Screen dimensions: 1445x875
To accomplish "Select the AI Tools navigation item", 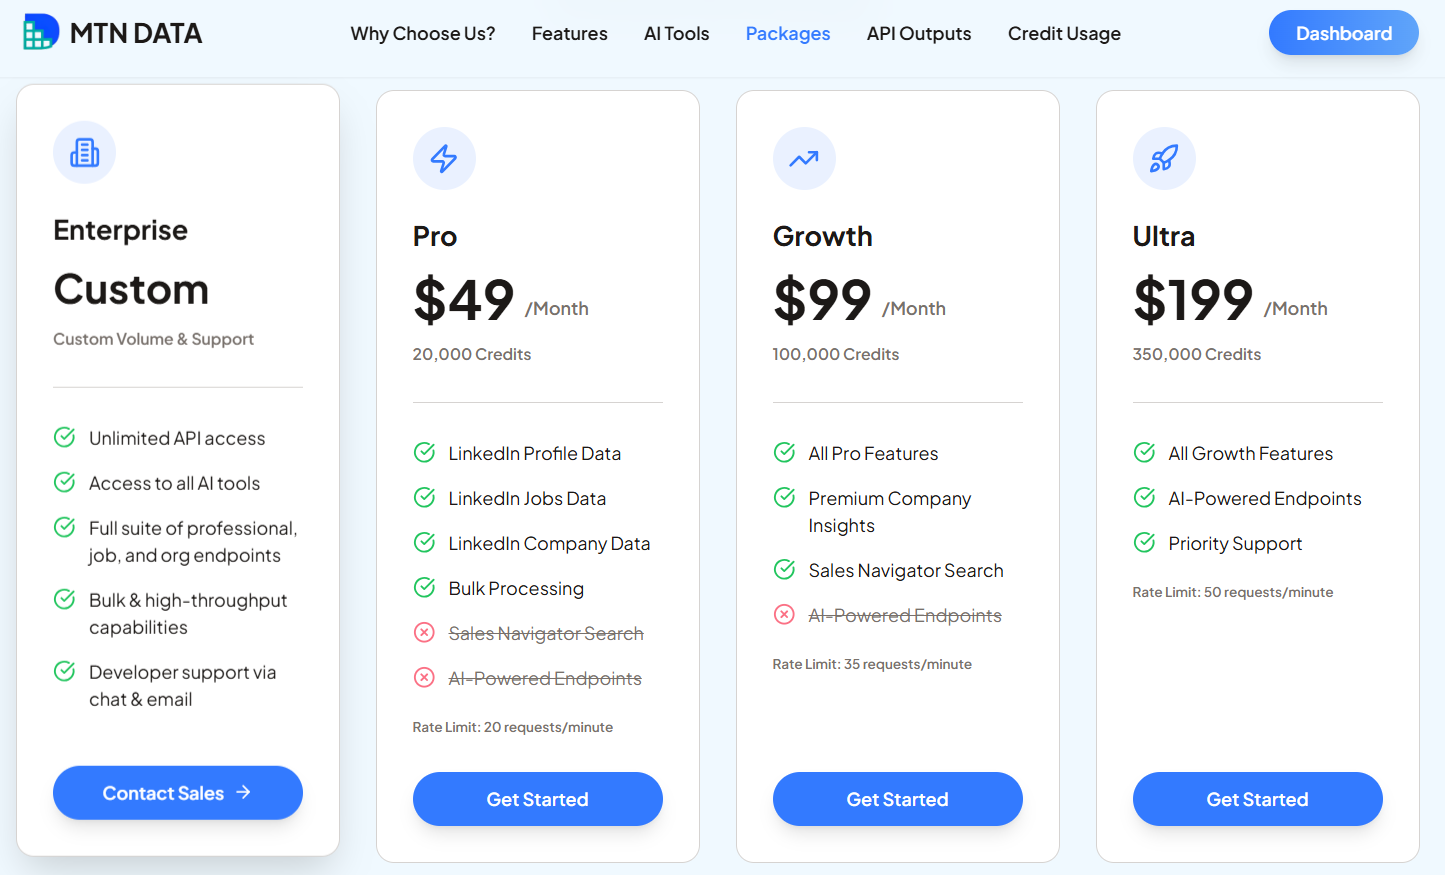I will tap(676, 33).
